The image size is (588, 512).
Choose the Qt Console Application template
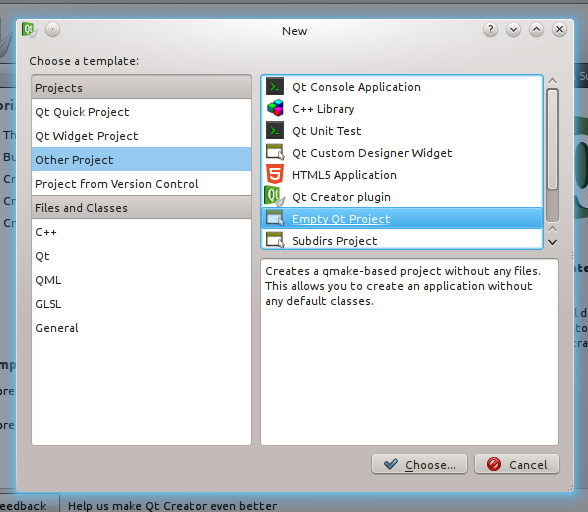(402, 87)
